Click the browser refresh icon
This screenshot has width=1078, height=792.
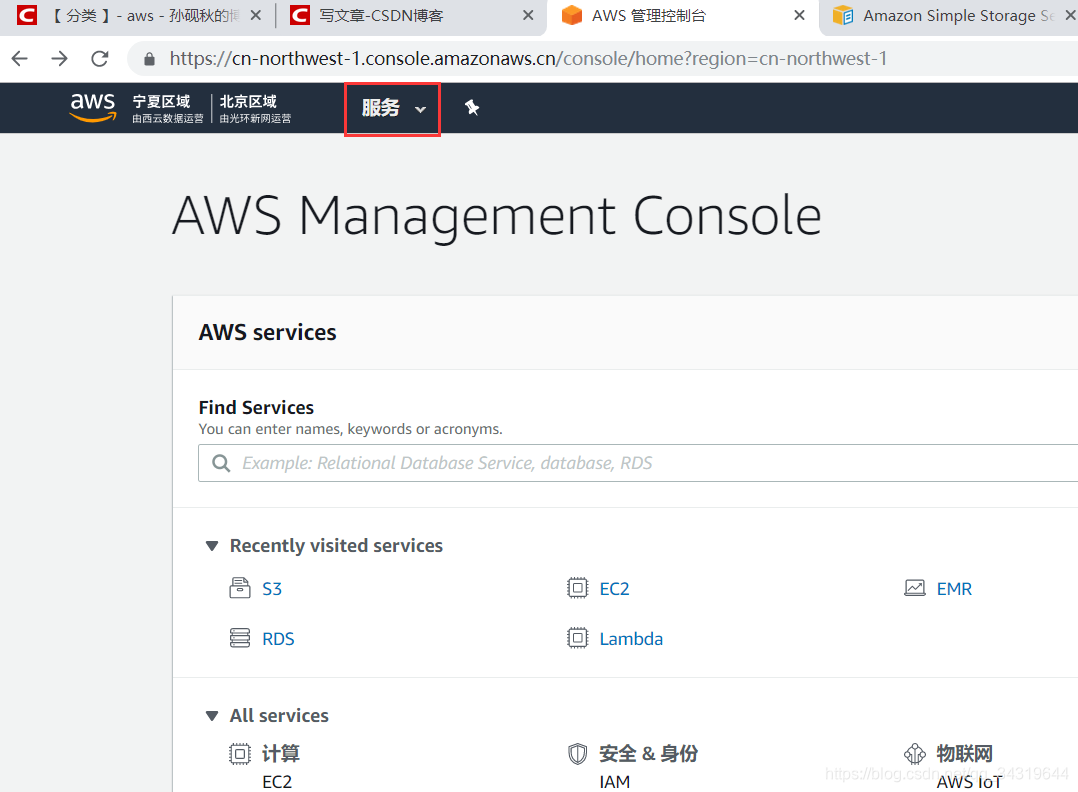click(99, 58)
